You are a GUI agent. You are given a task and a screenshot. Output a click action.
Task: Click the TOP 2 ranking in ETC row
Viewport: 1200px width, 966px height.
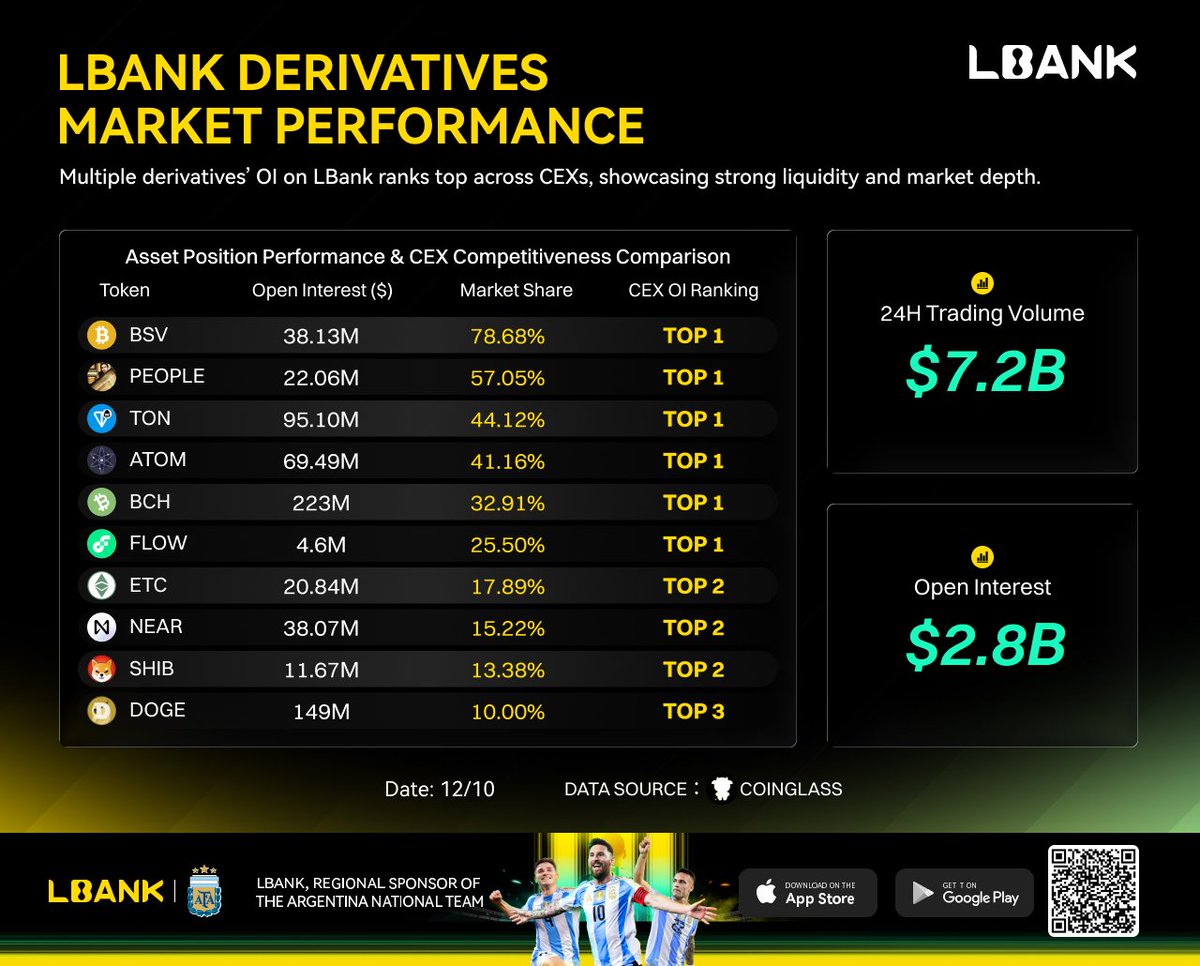(x=693, y=586)
